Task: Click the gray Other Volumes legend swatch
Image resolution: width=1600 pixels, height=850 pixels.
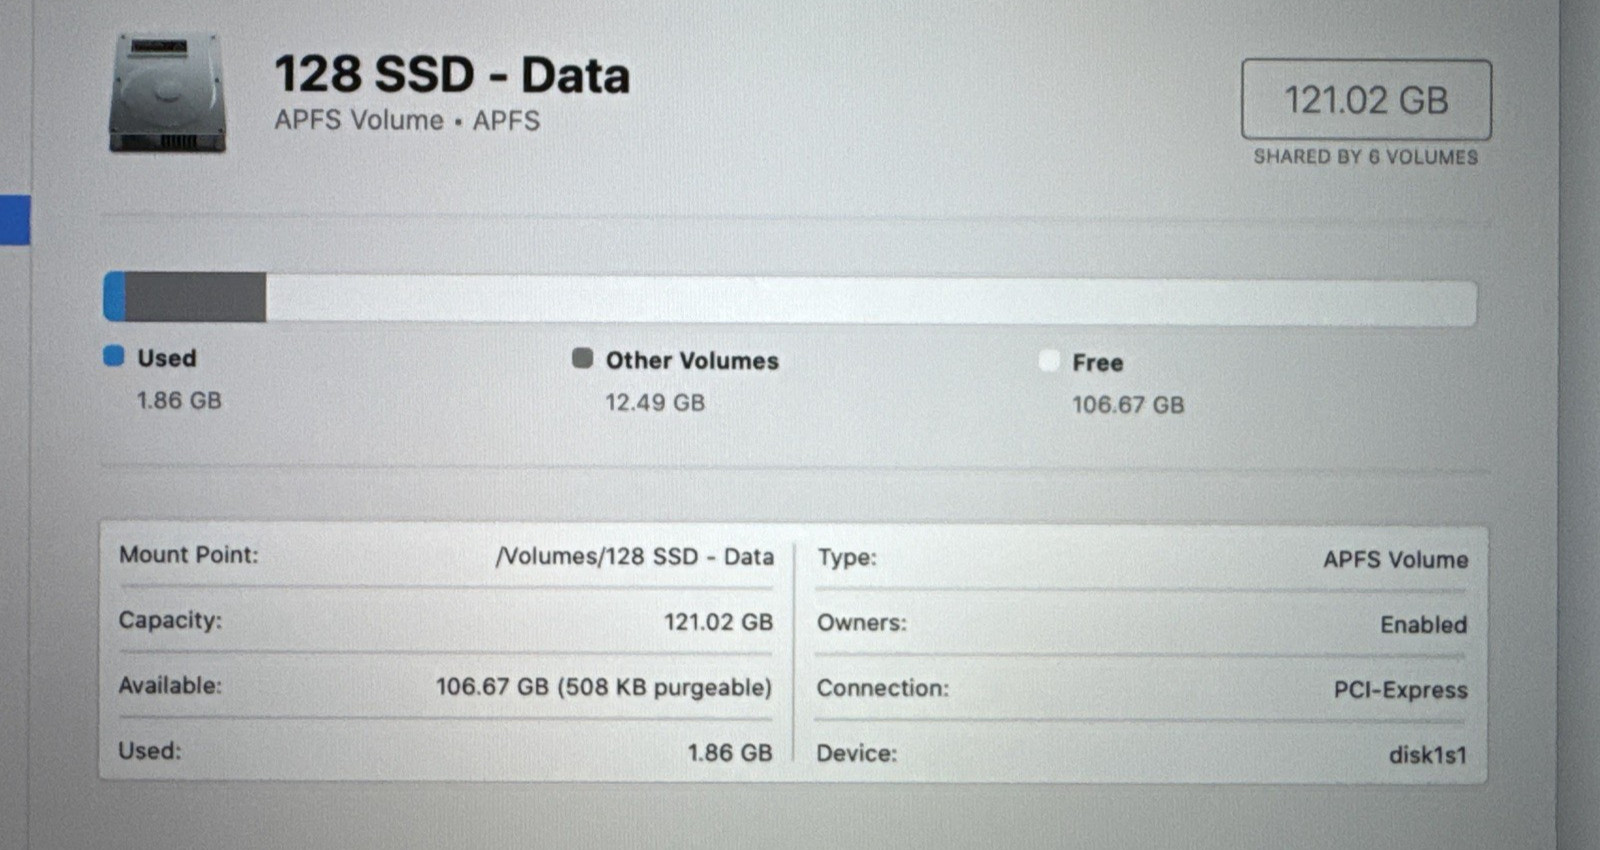Action: click(582, 358)
